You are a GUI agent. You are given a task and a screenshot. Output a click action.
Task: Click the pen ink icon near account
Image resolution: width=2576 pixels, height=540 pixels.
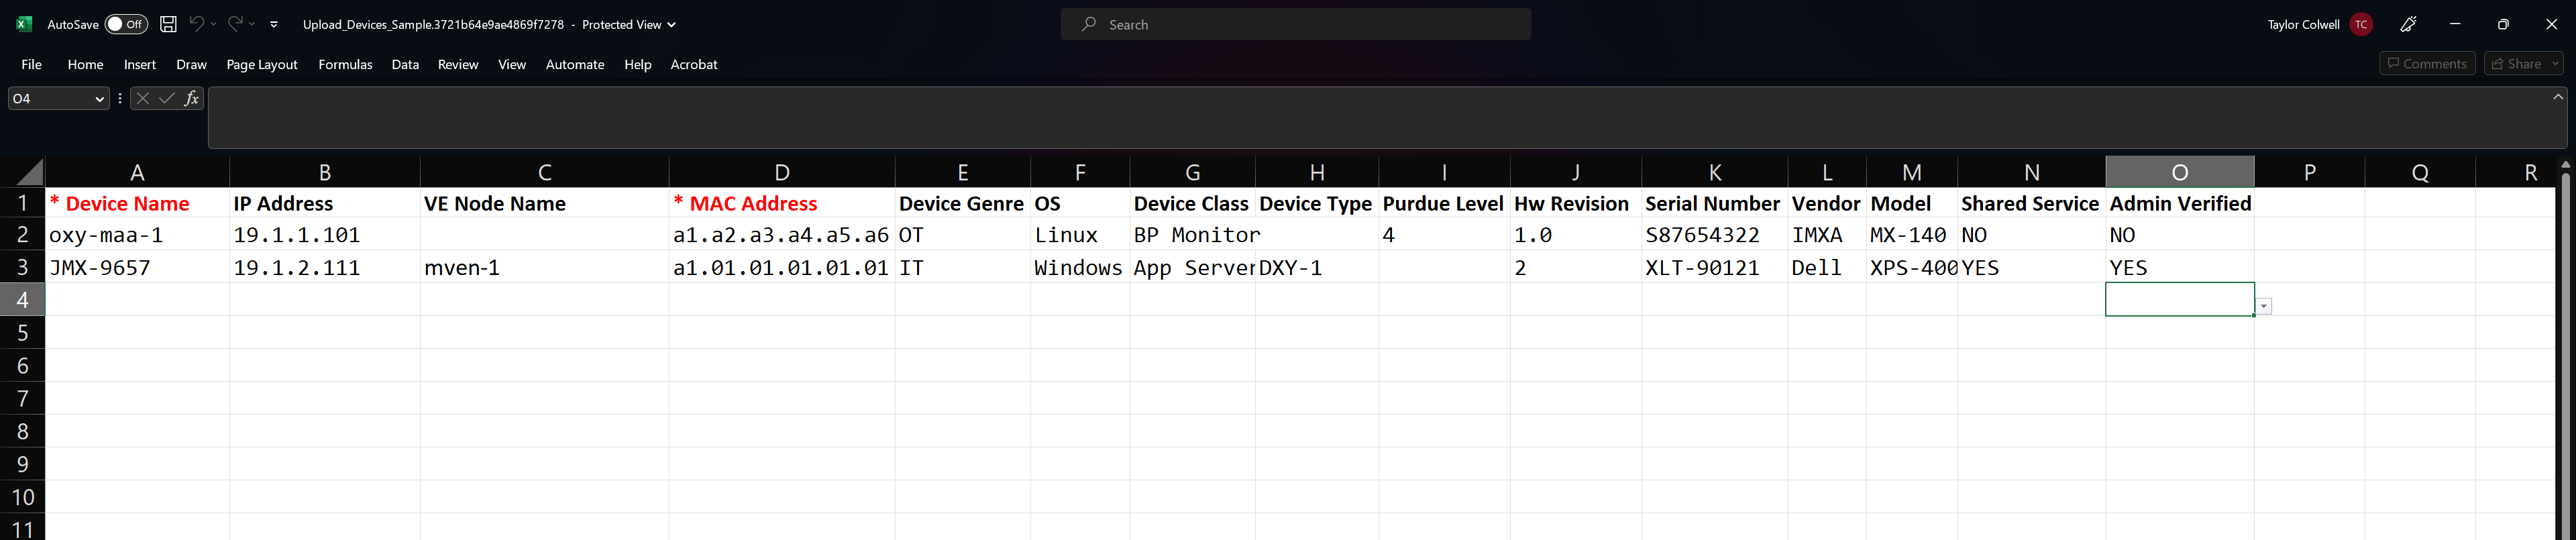pyautogui.click(x=2408, y=24)
